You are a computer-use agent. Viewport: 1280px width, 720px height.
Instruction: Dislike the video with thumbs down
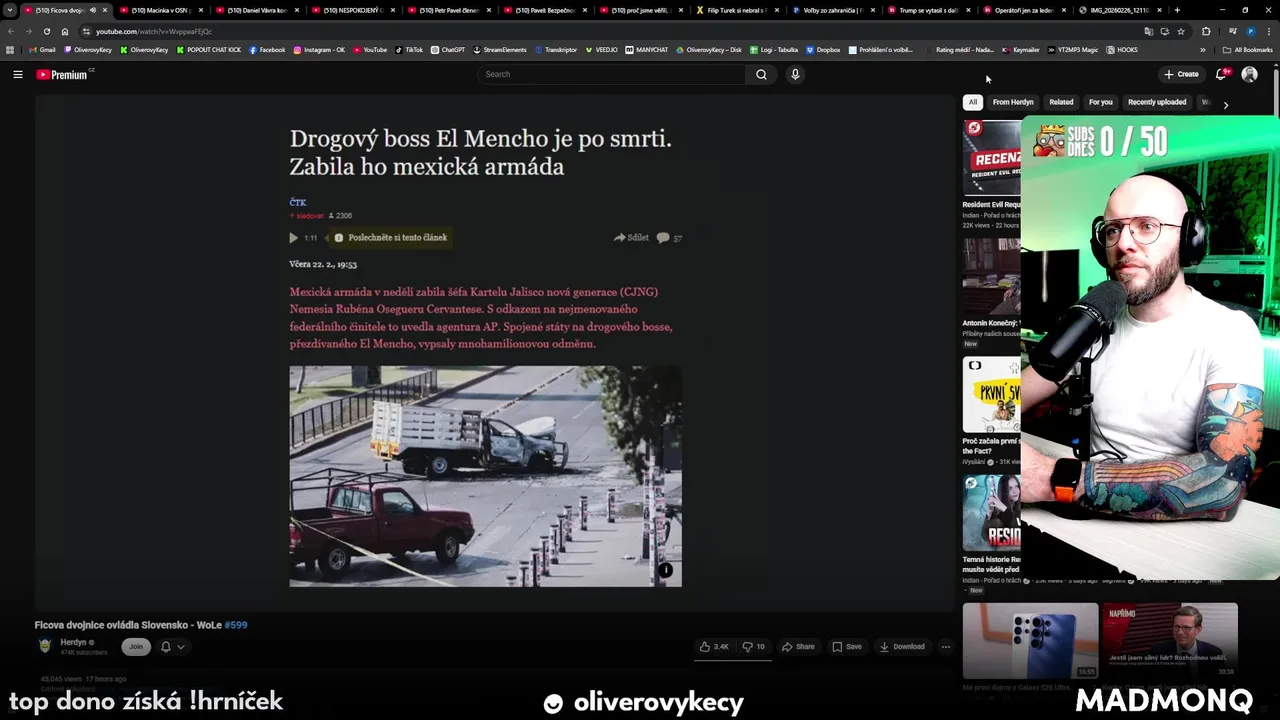coord(754,647)
